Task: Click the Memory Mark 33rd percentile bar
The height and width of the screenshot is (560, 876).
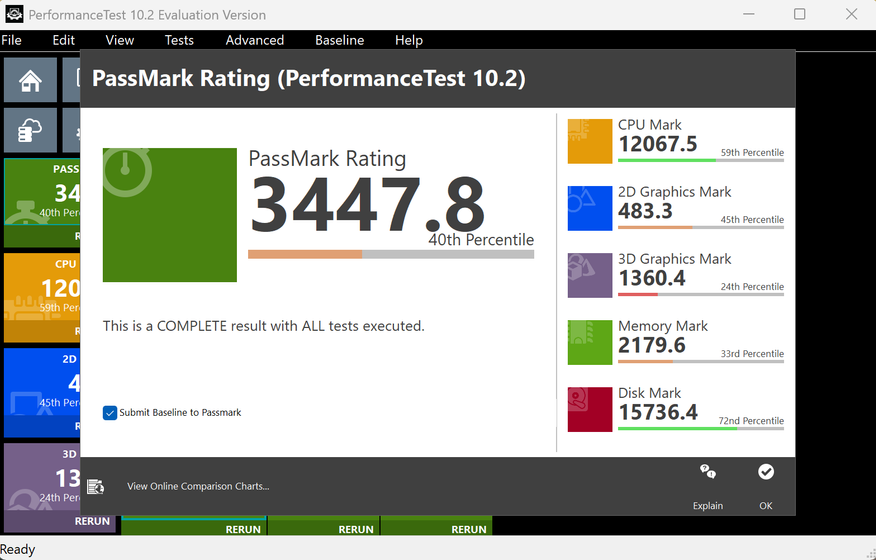Action: 701,362
